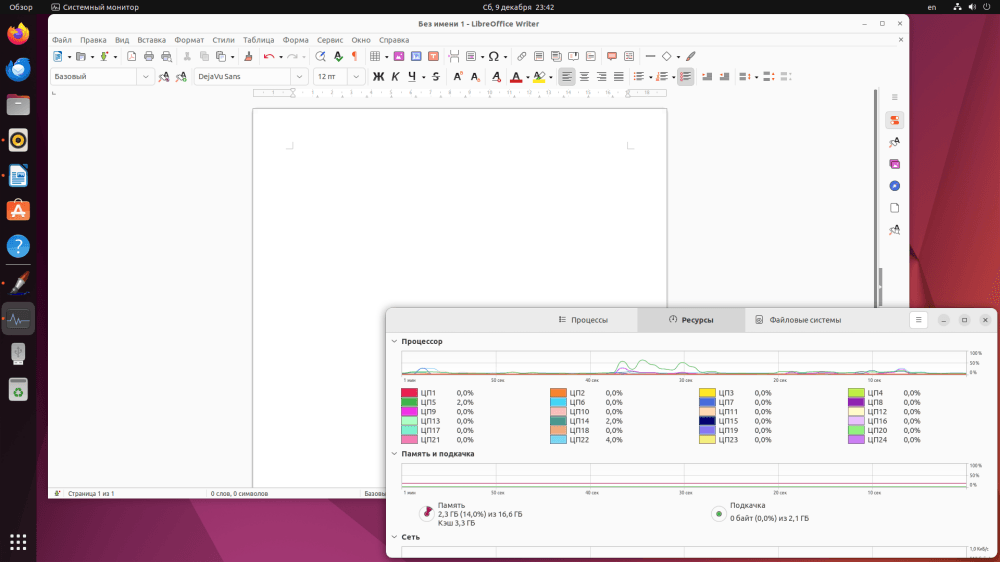Toggle Underline (Ч) formatting
Image resolution: width=1000 pixels, height=562 pixels.
click(x=412, y=77)
